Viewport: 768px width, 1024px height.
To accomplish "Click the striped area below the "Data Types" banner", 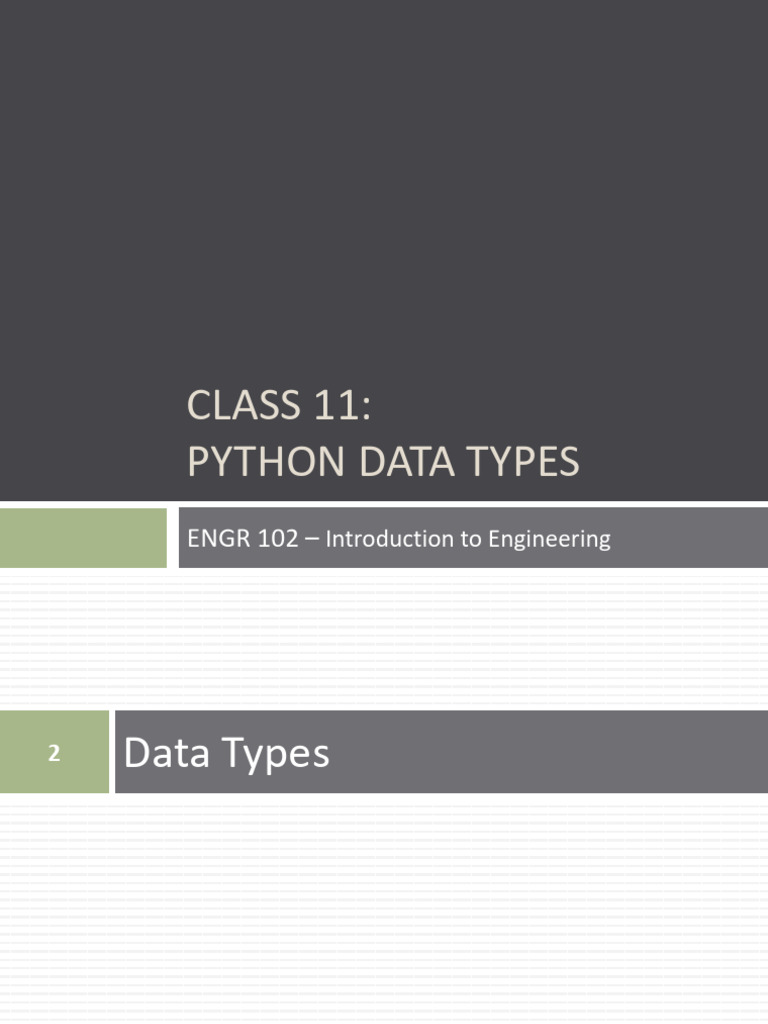I will [x=384, y=900].
